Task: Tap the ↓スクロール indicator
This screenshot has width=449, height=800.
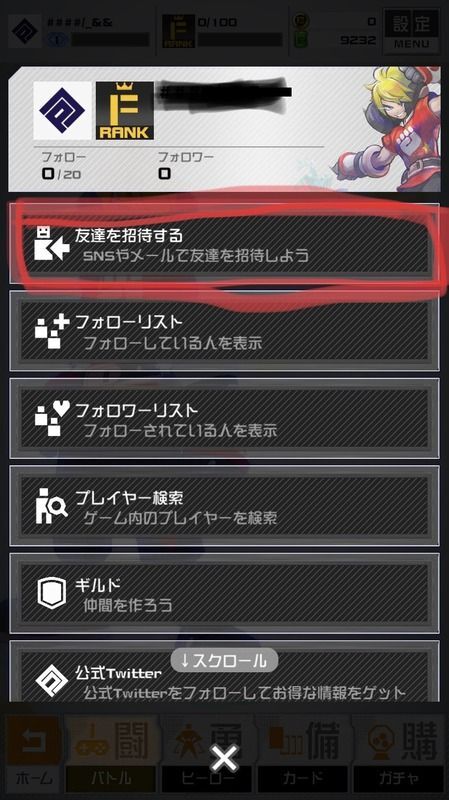Action: [224, 661]
